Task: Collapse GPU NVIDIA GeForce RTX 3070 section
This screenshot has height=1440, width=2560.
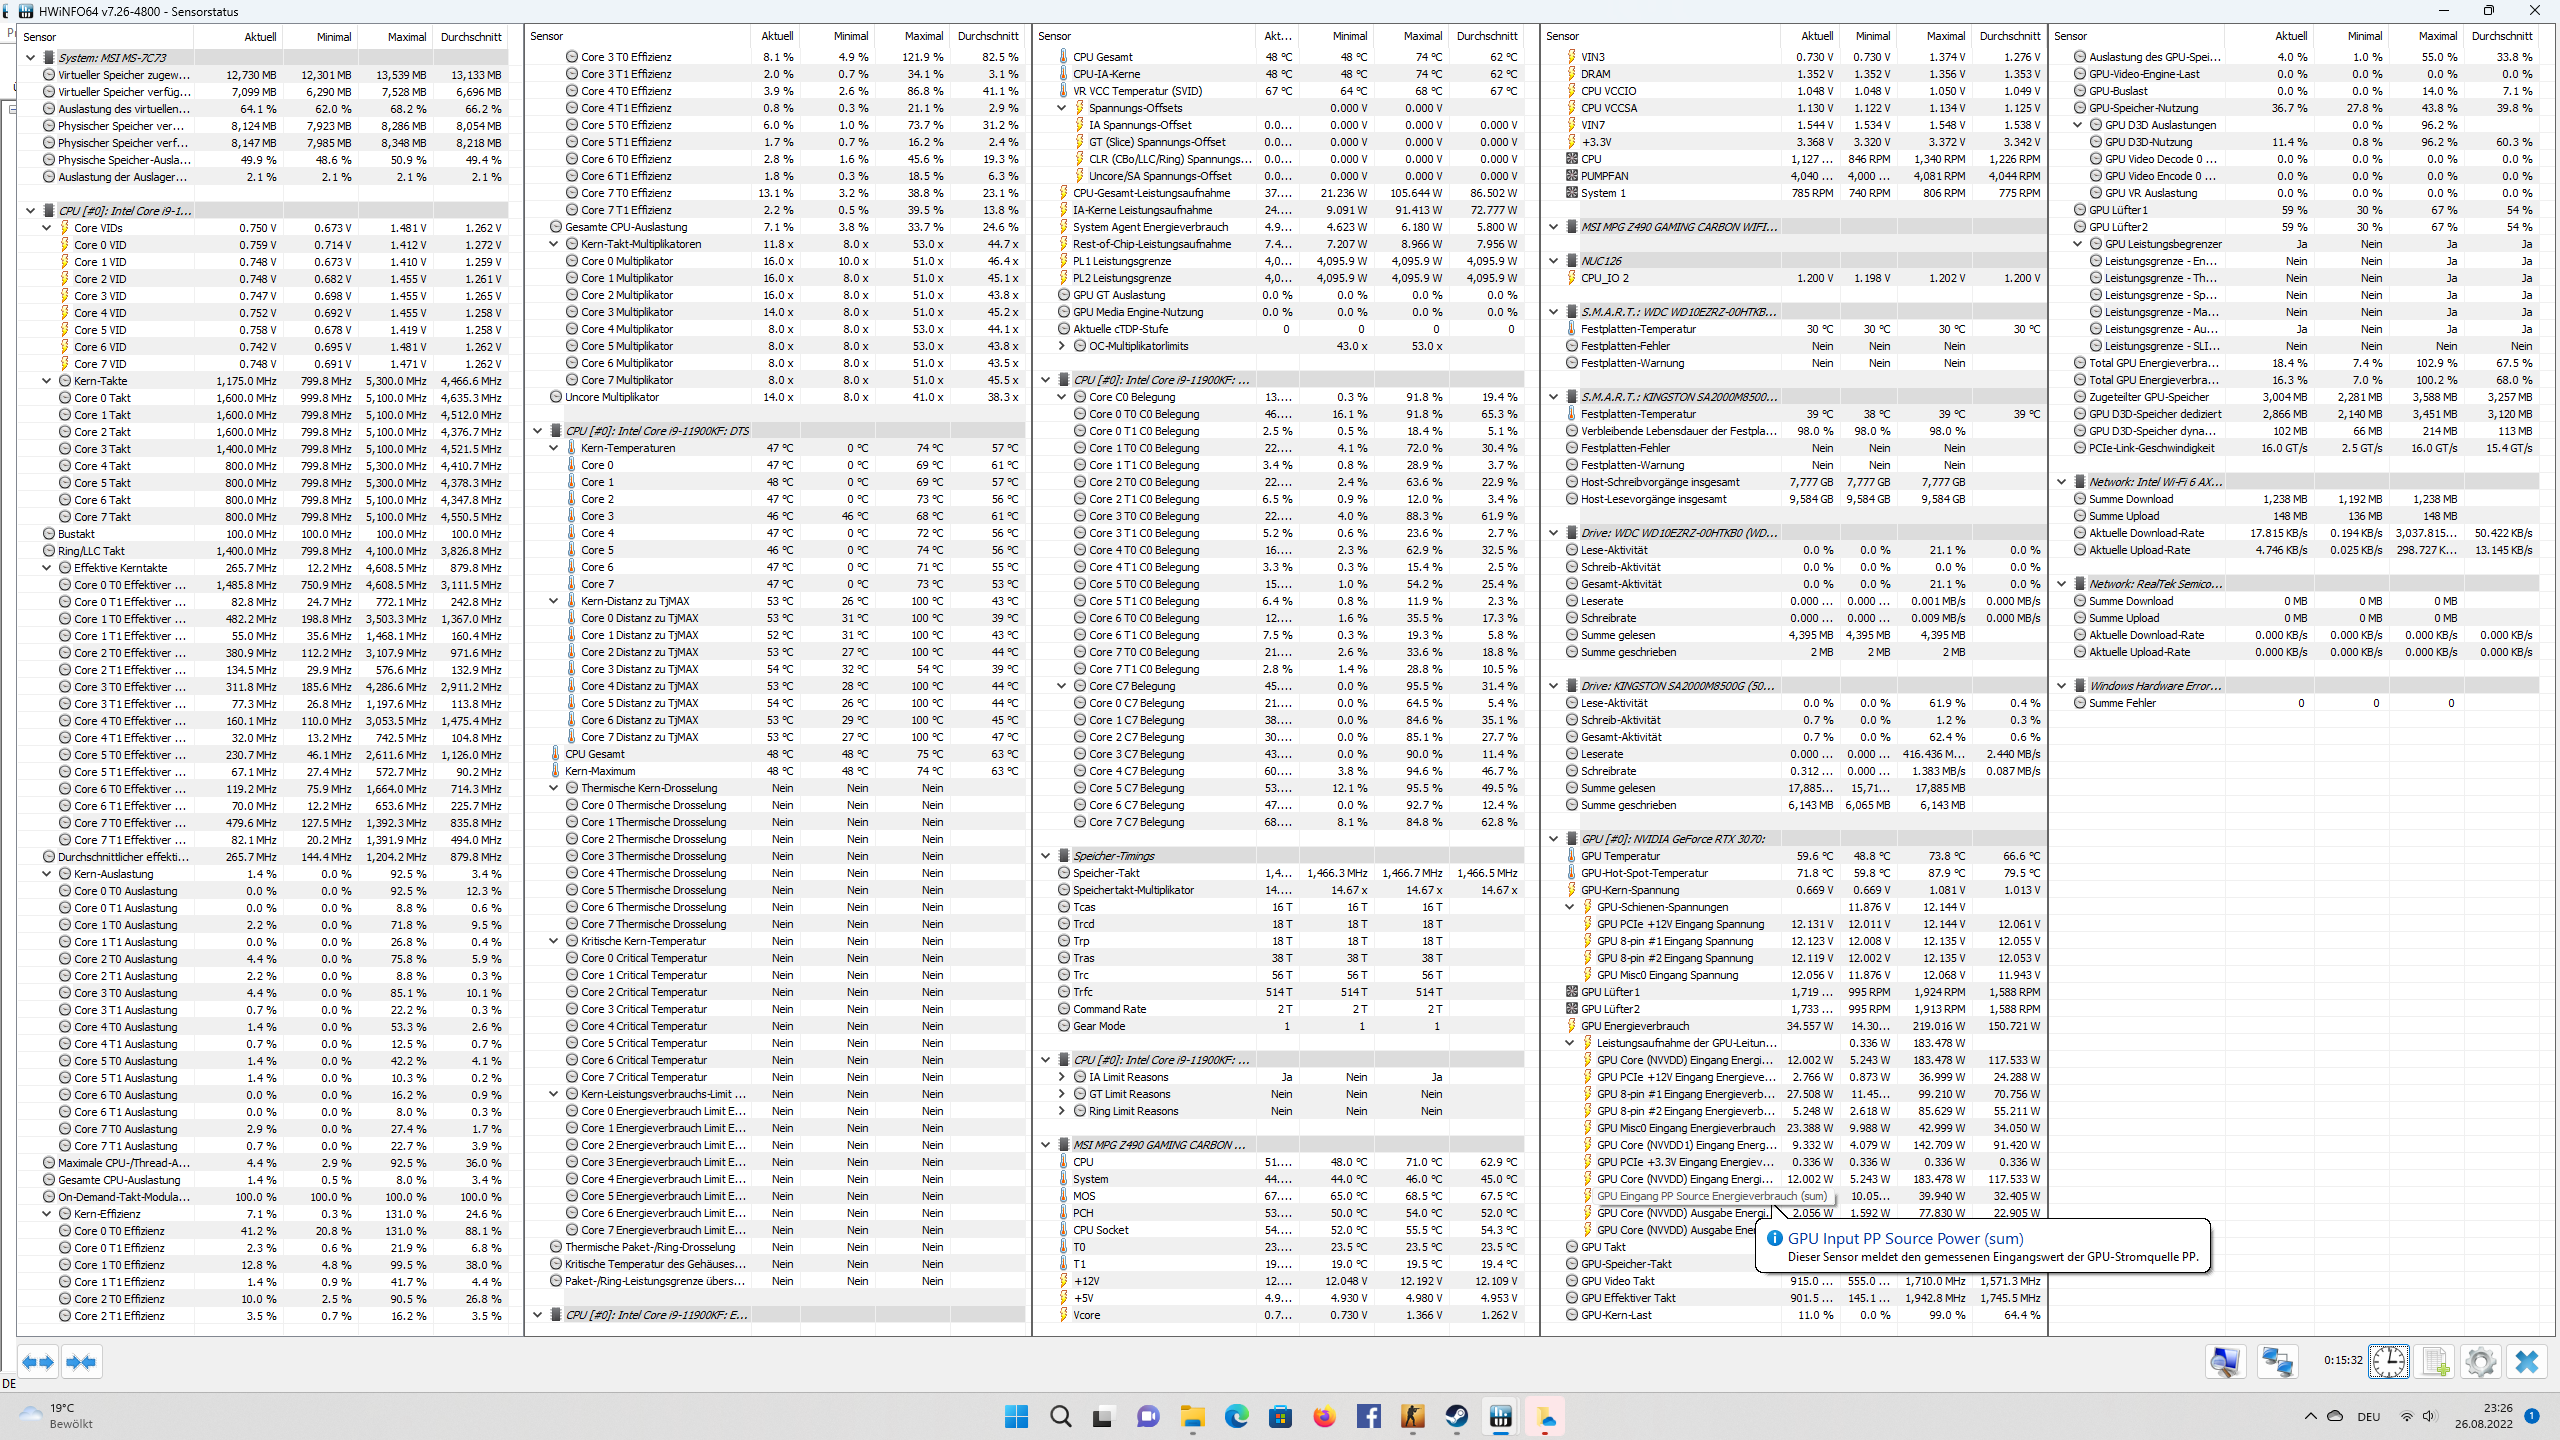Action: (x=1554, y=839)
